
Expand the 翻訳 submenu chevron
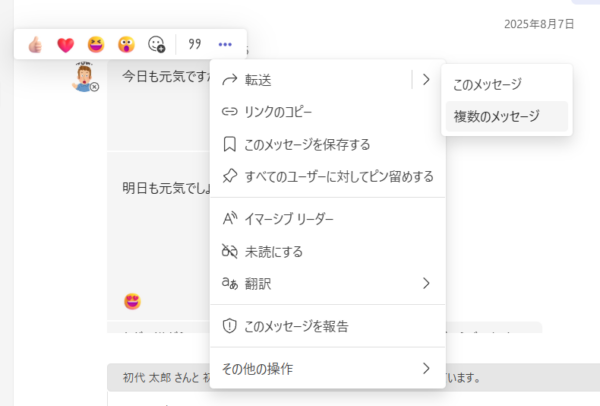coord(425,283)
